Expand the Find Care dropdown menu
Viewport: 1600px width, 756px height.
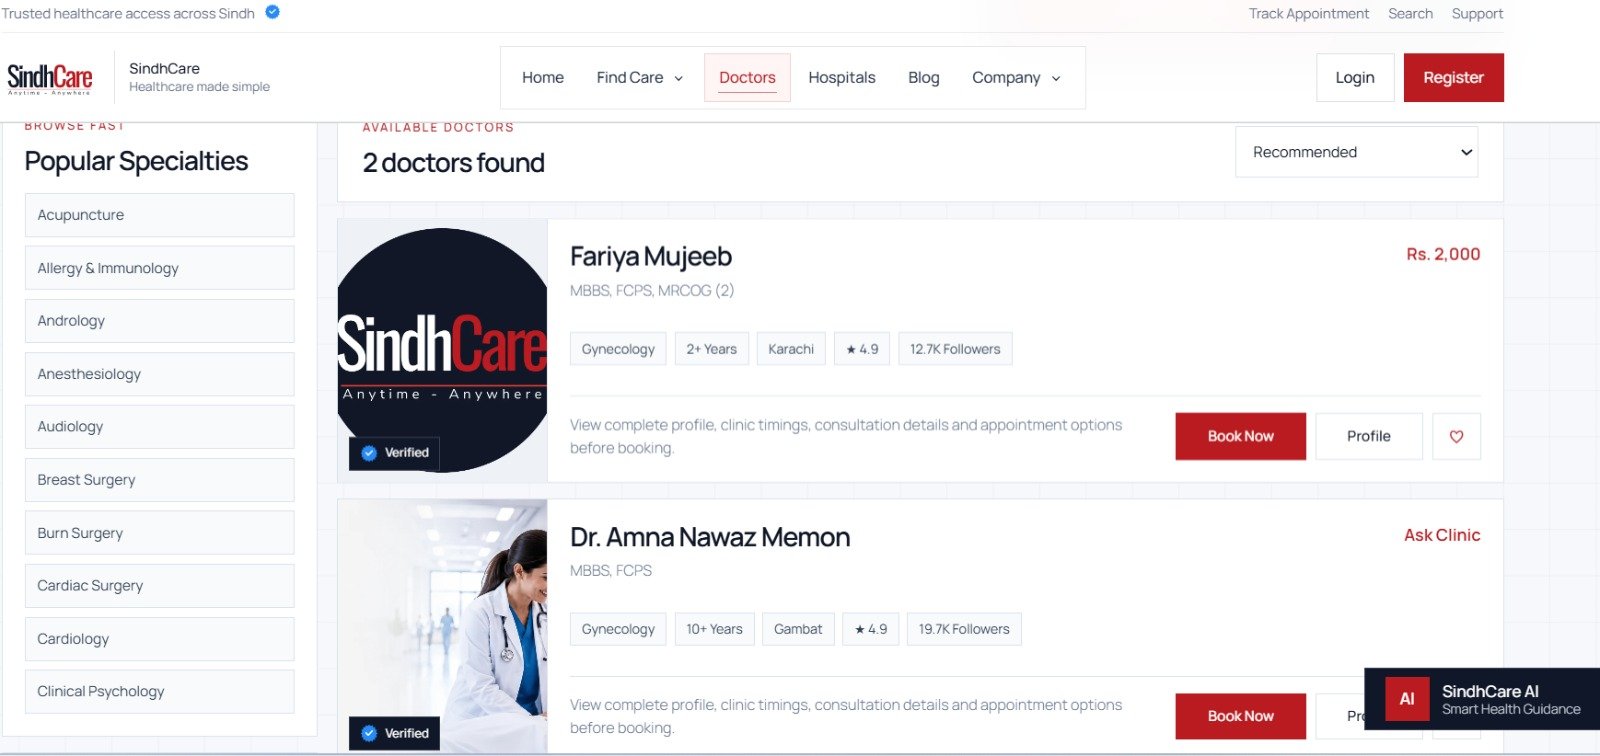tap(640, 78)
